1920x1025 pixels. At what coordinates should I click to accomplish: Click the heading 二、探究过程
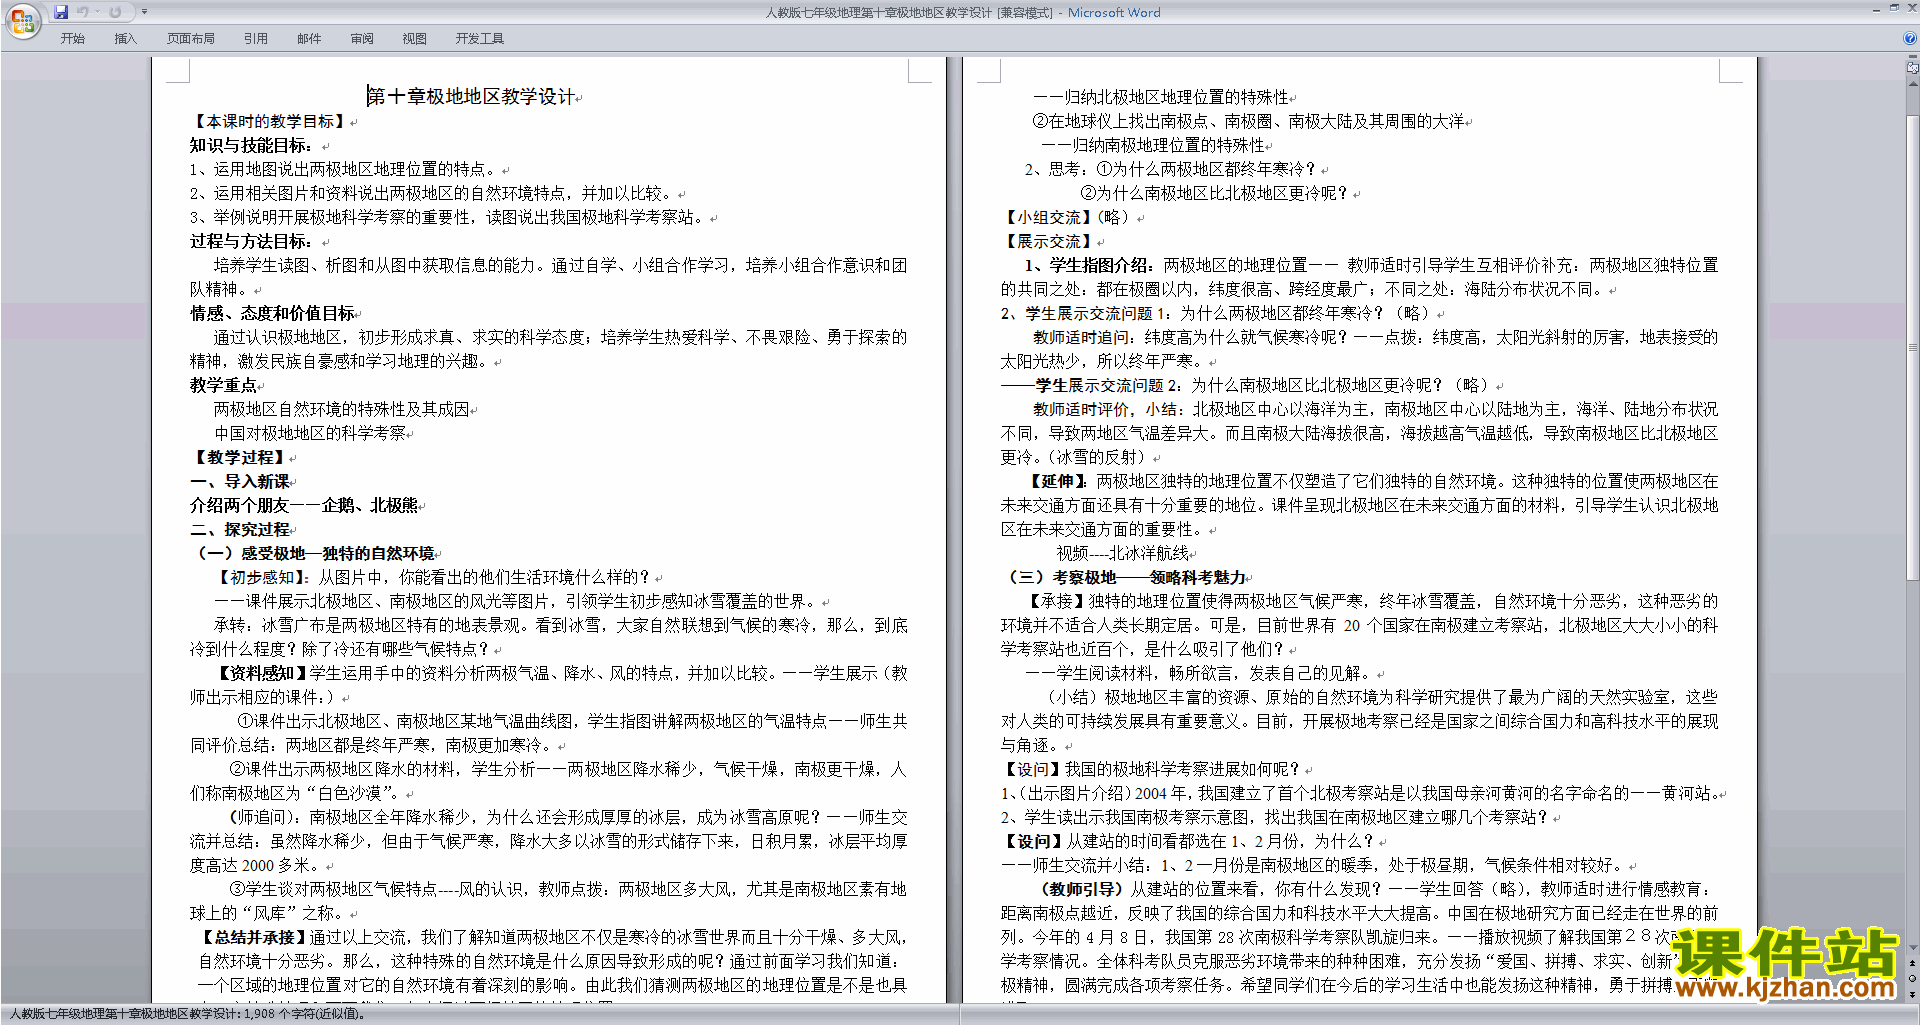click(x=240, y=529)
